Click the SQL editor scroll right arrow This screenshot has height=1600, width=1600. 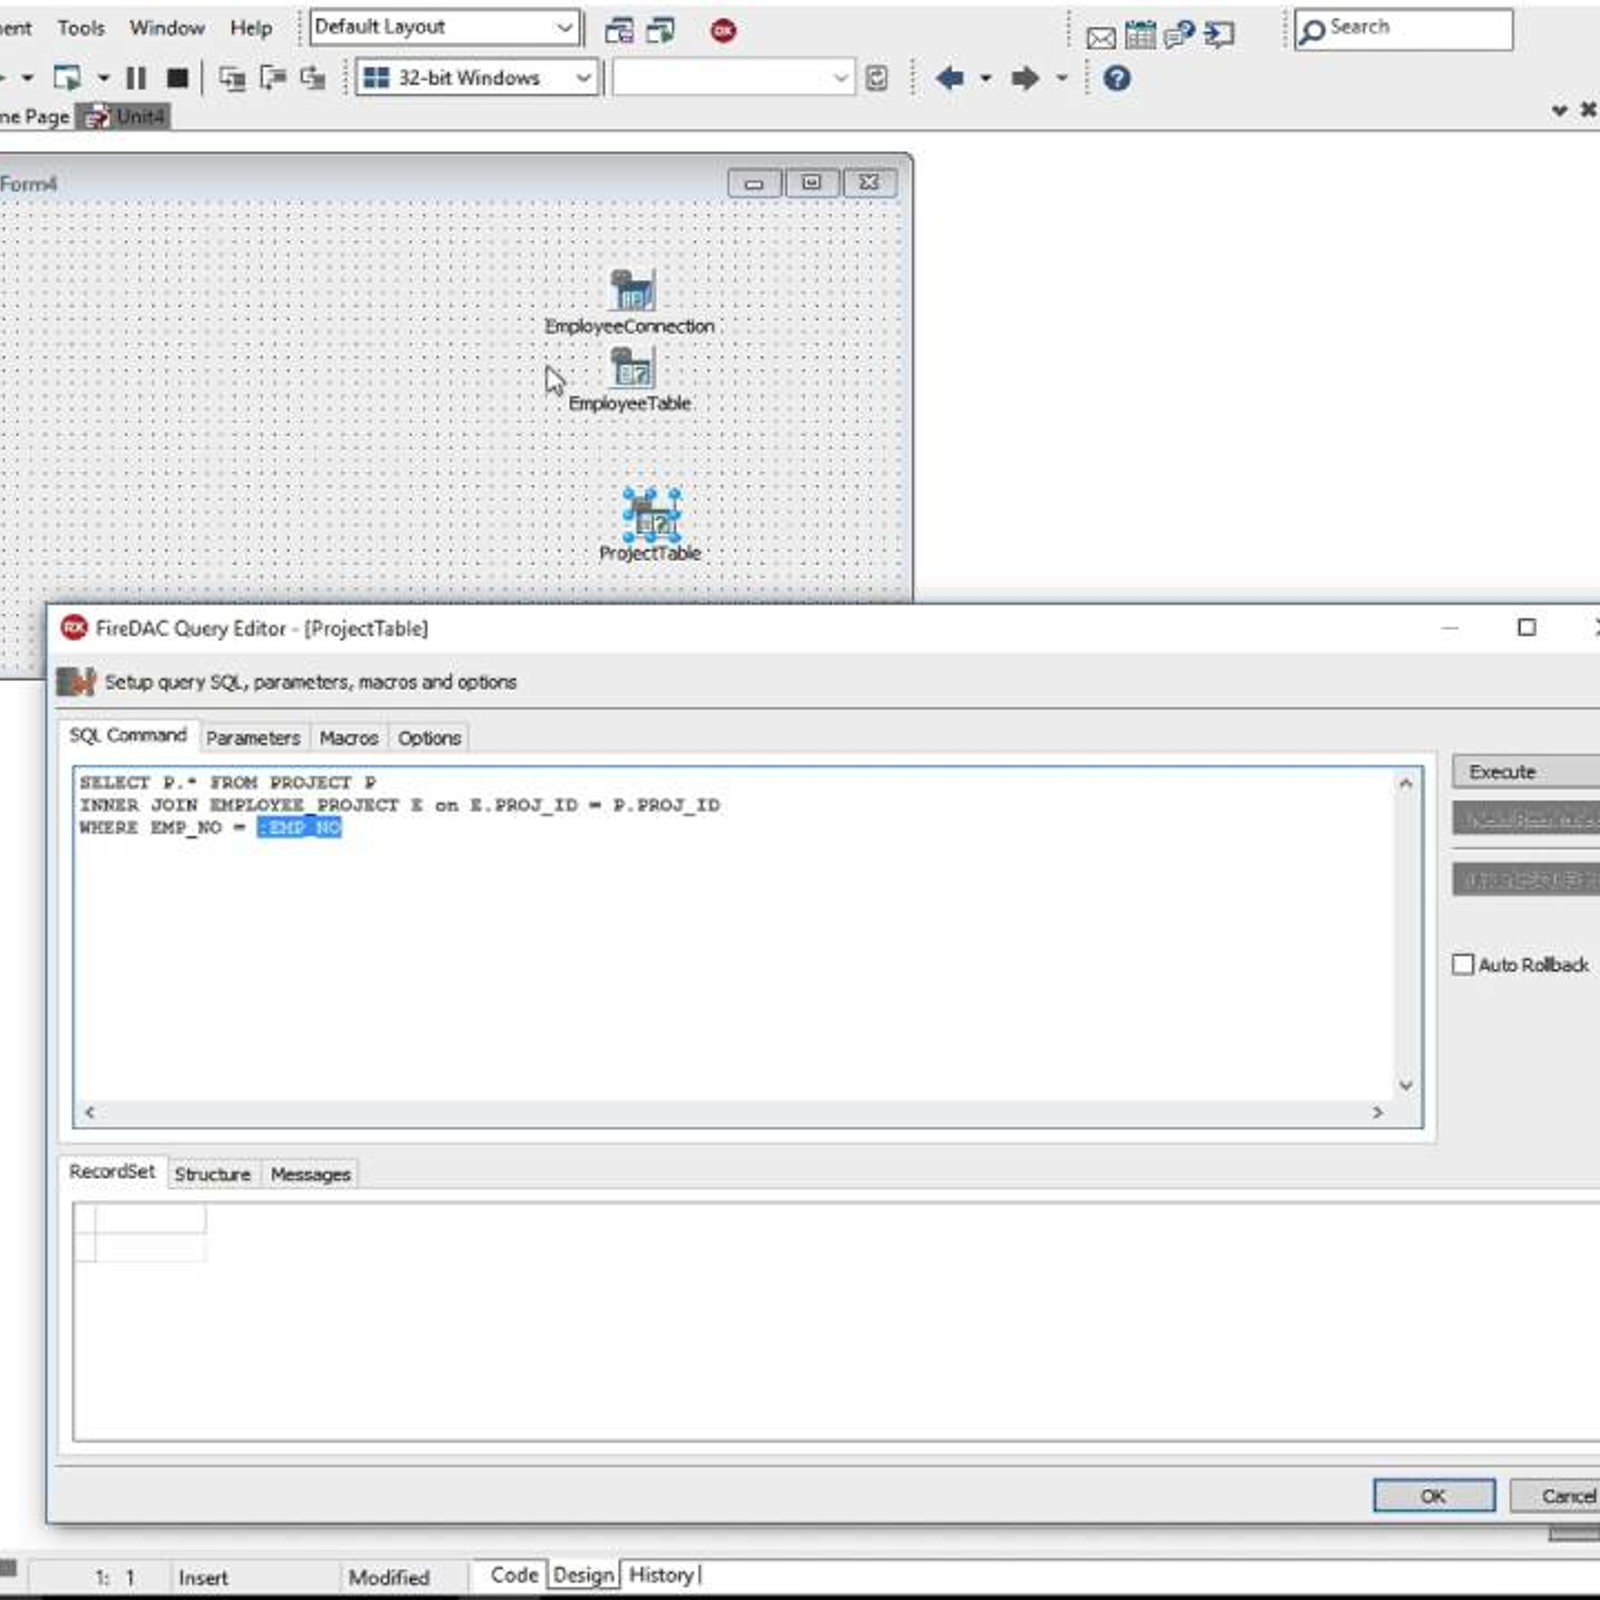[x=1378, y=1112]
